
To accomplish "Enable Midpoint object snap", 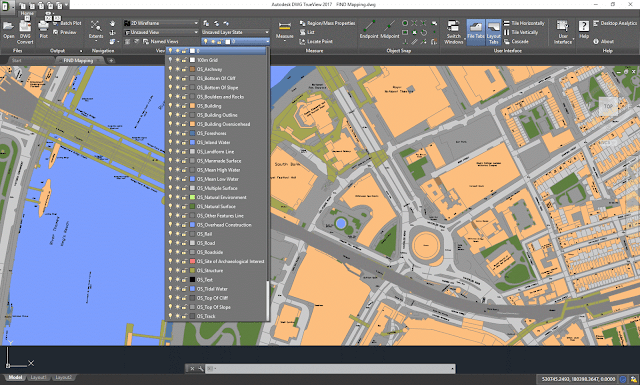I will [x=390, y=29].
